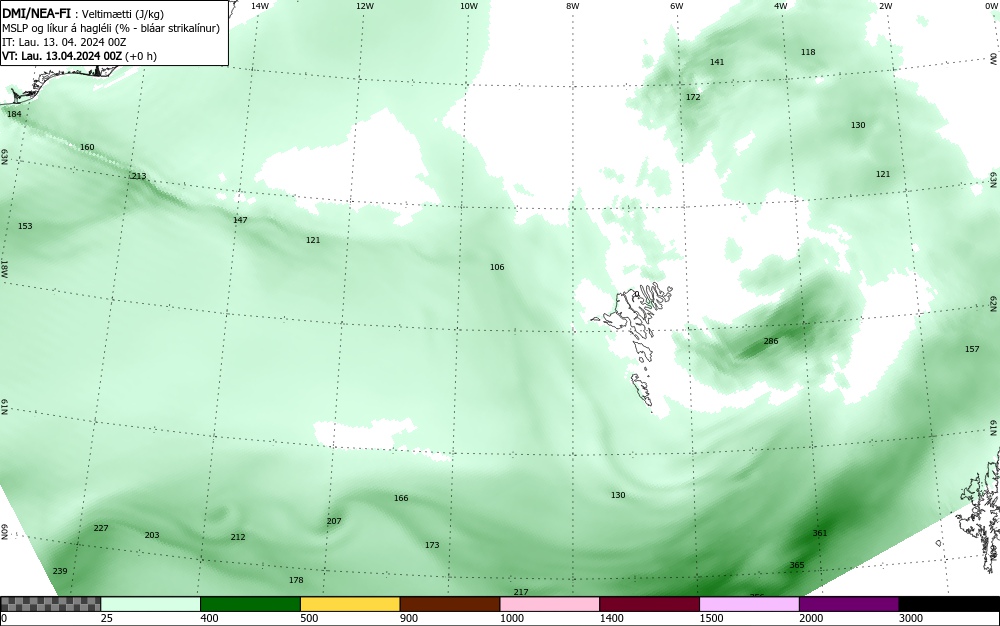Click the map value 184 near Iceland coast

pos(14,114)
